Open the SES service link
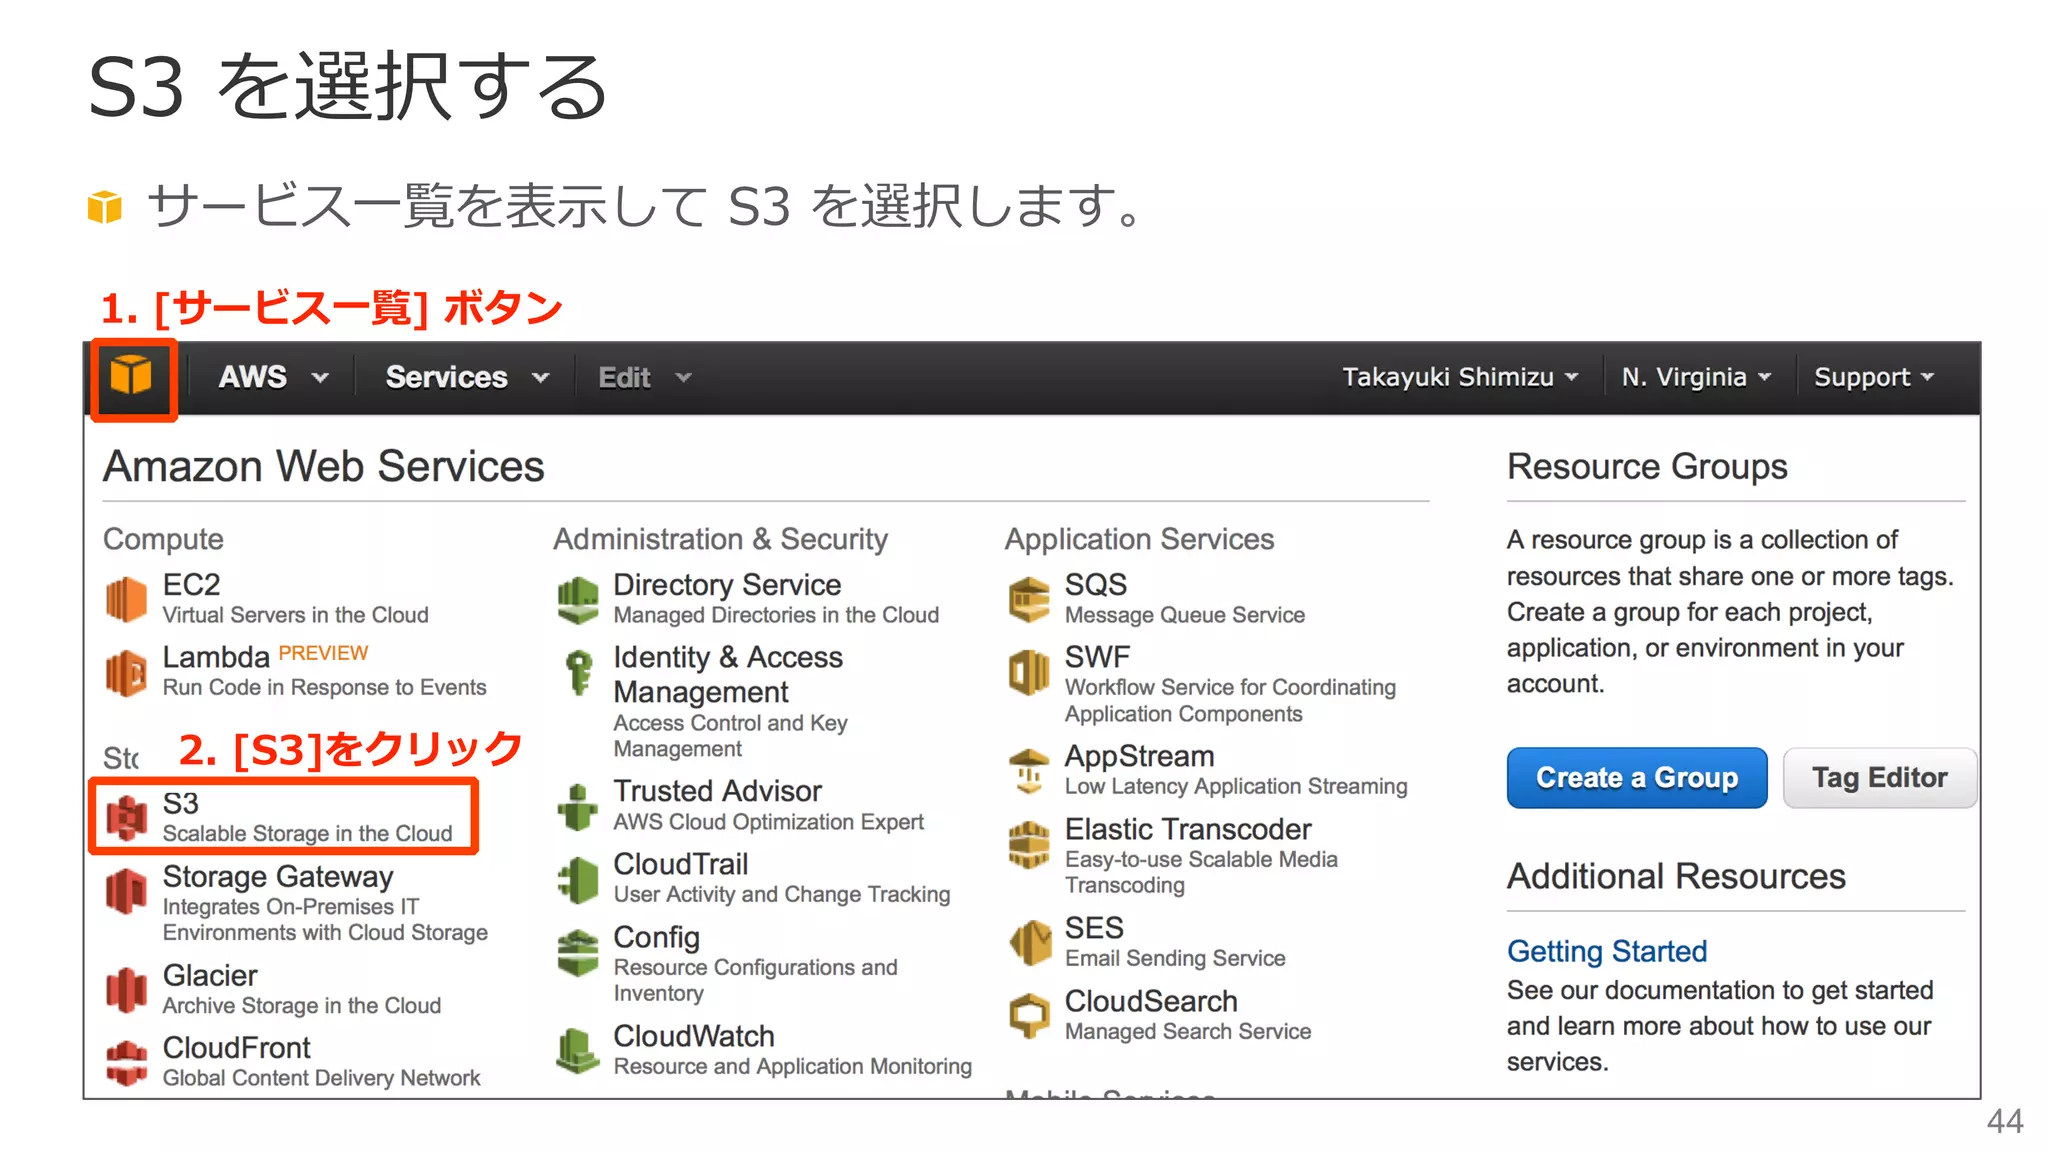 point(1094,928)
